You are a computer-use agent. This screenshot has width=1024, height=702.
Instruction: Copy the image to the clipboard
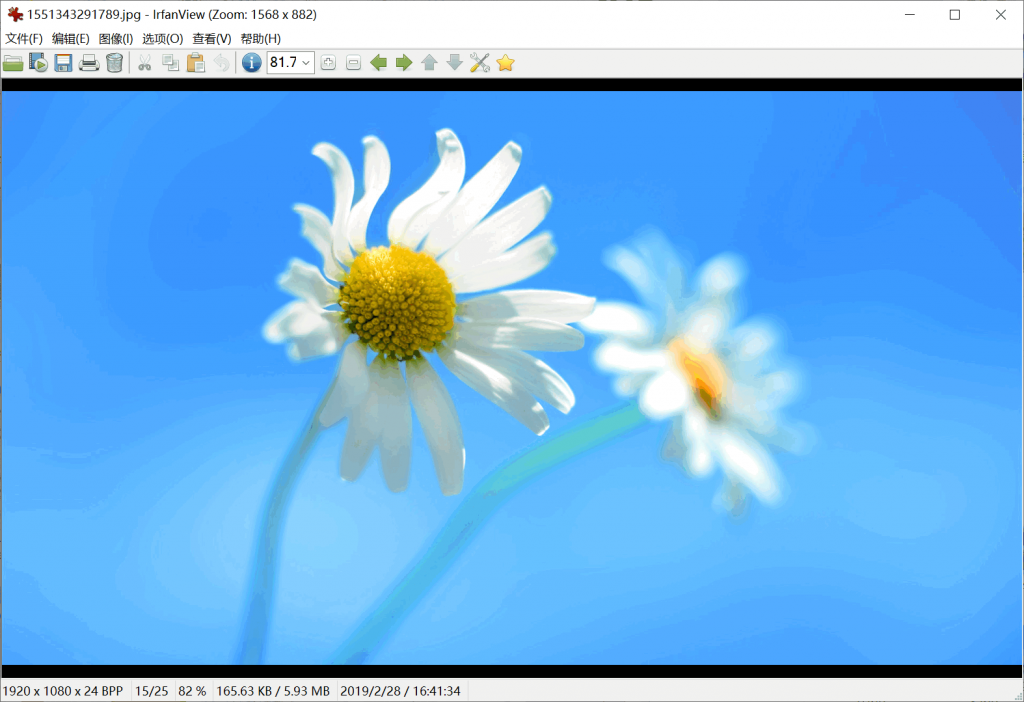point(170,63)
